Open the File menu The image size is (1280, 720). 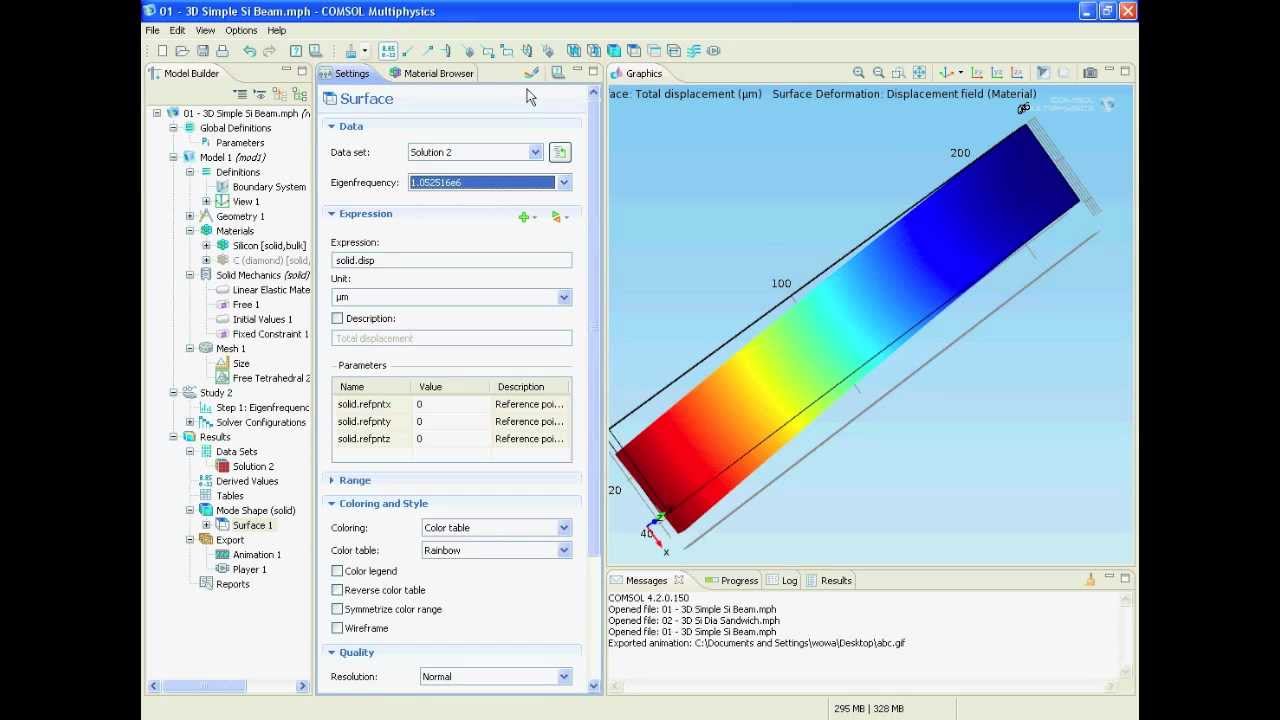coord(152,30)
